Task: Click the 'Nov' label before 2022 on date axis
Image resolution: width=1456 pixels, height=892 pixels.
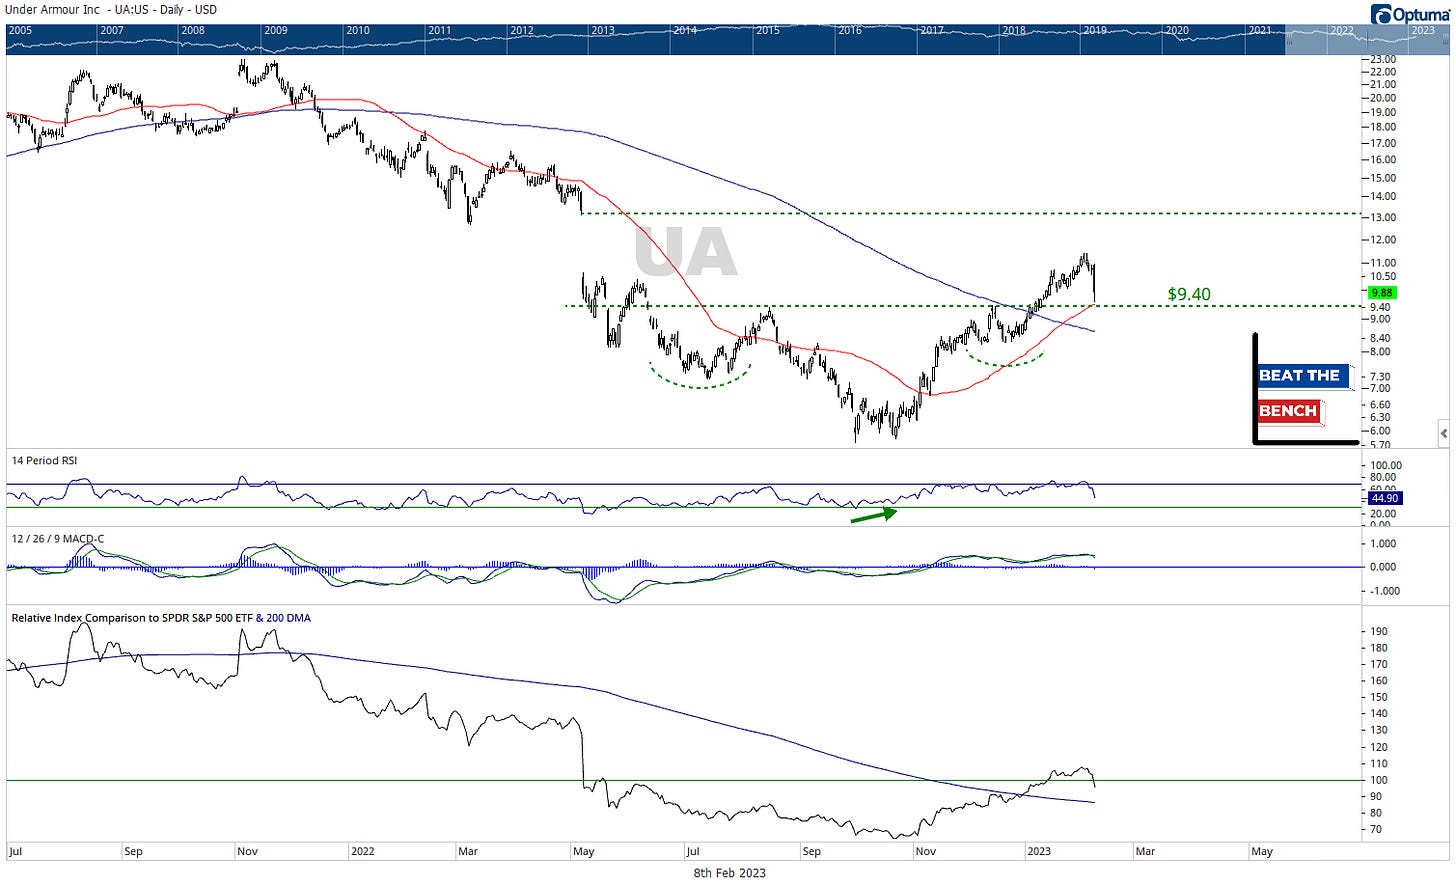Action: click(247, 852)
